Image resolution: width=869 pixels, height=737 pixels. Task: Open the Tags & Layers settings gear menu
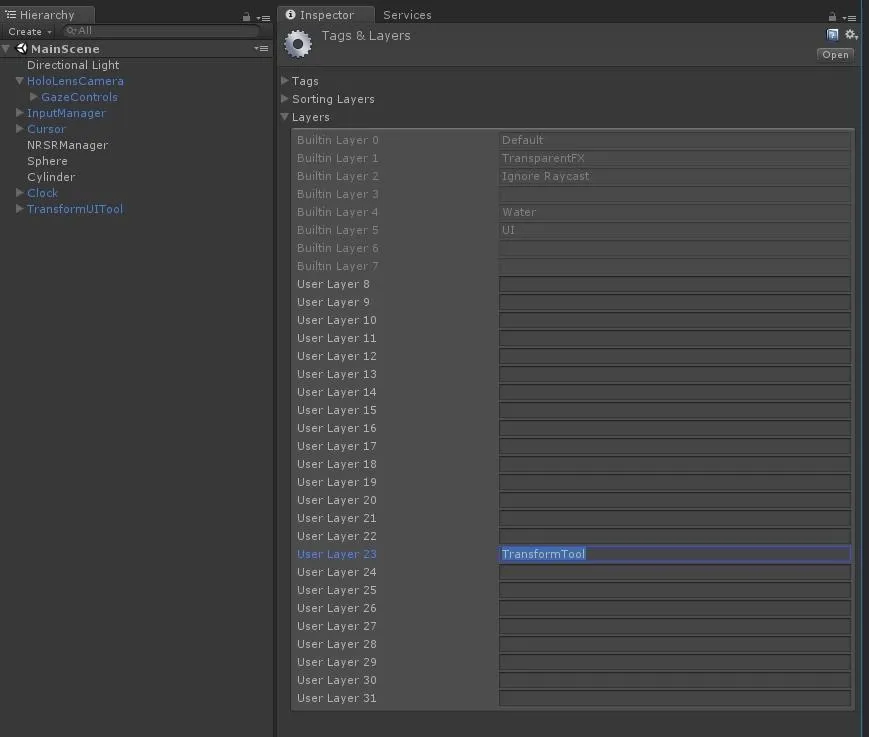tap(851, 35)
